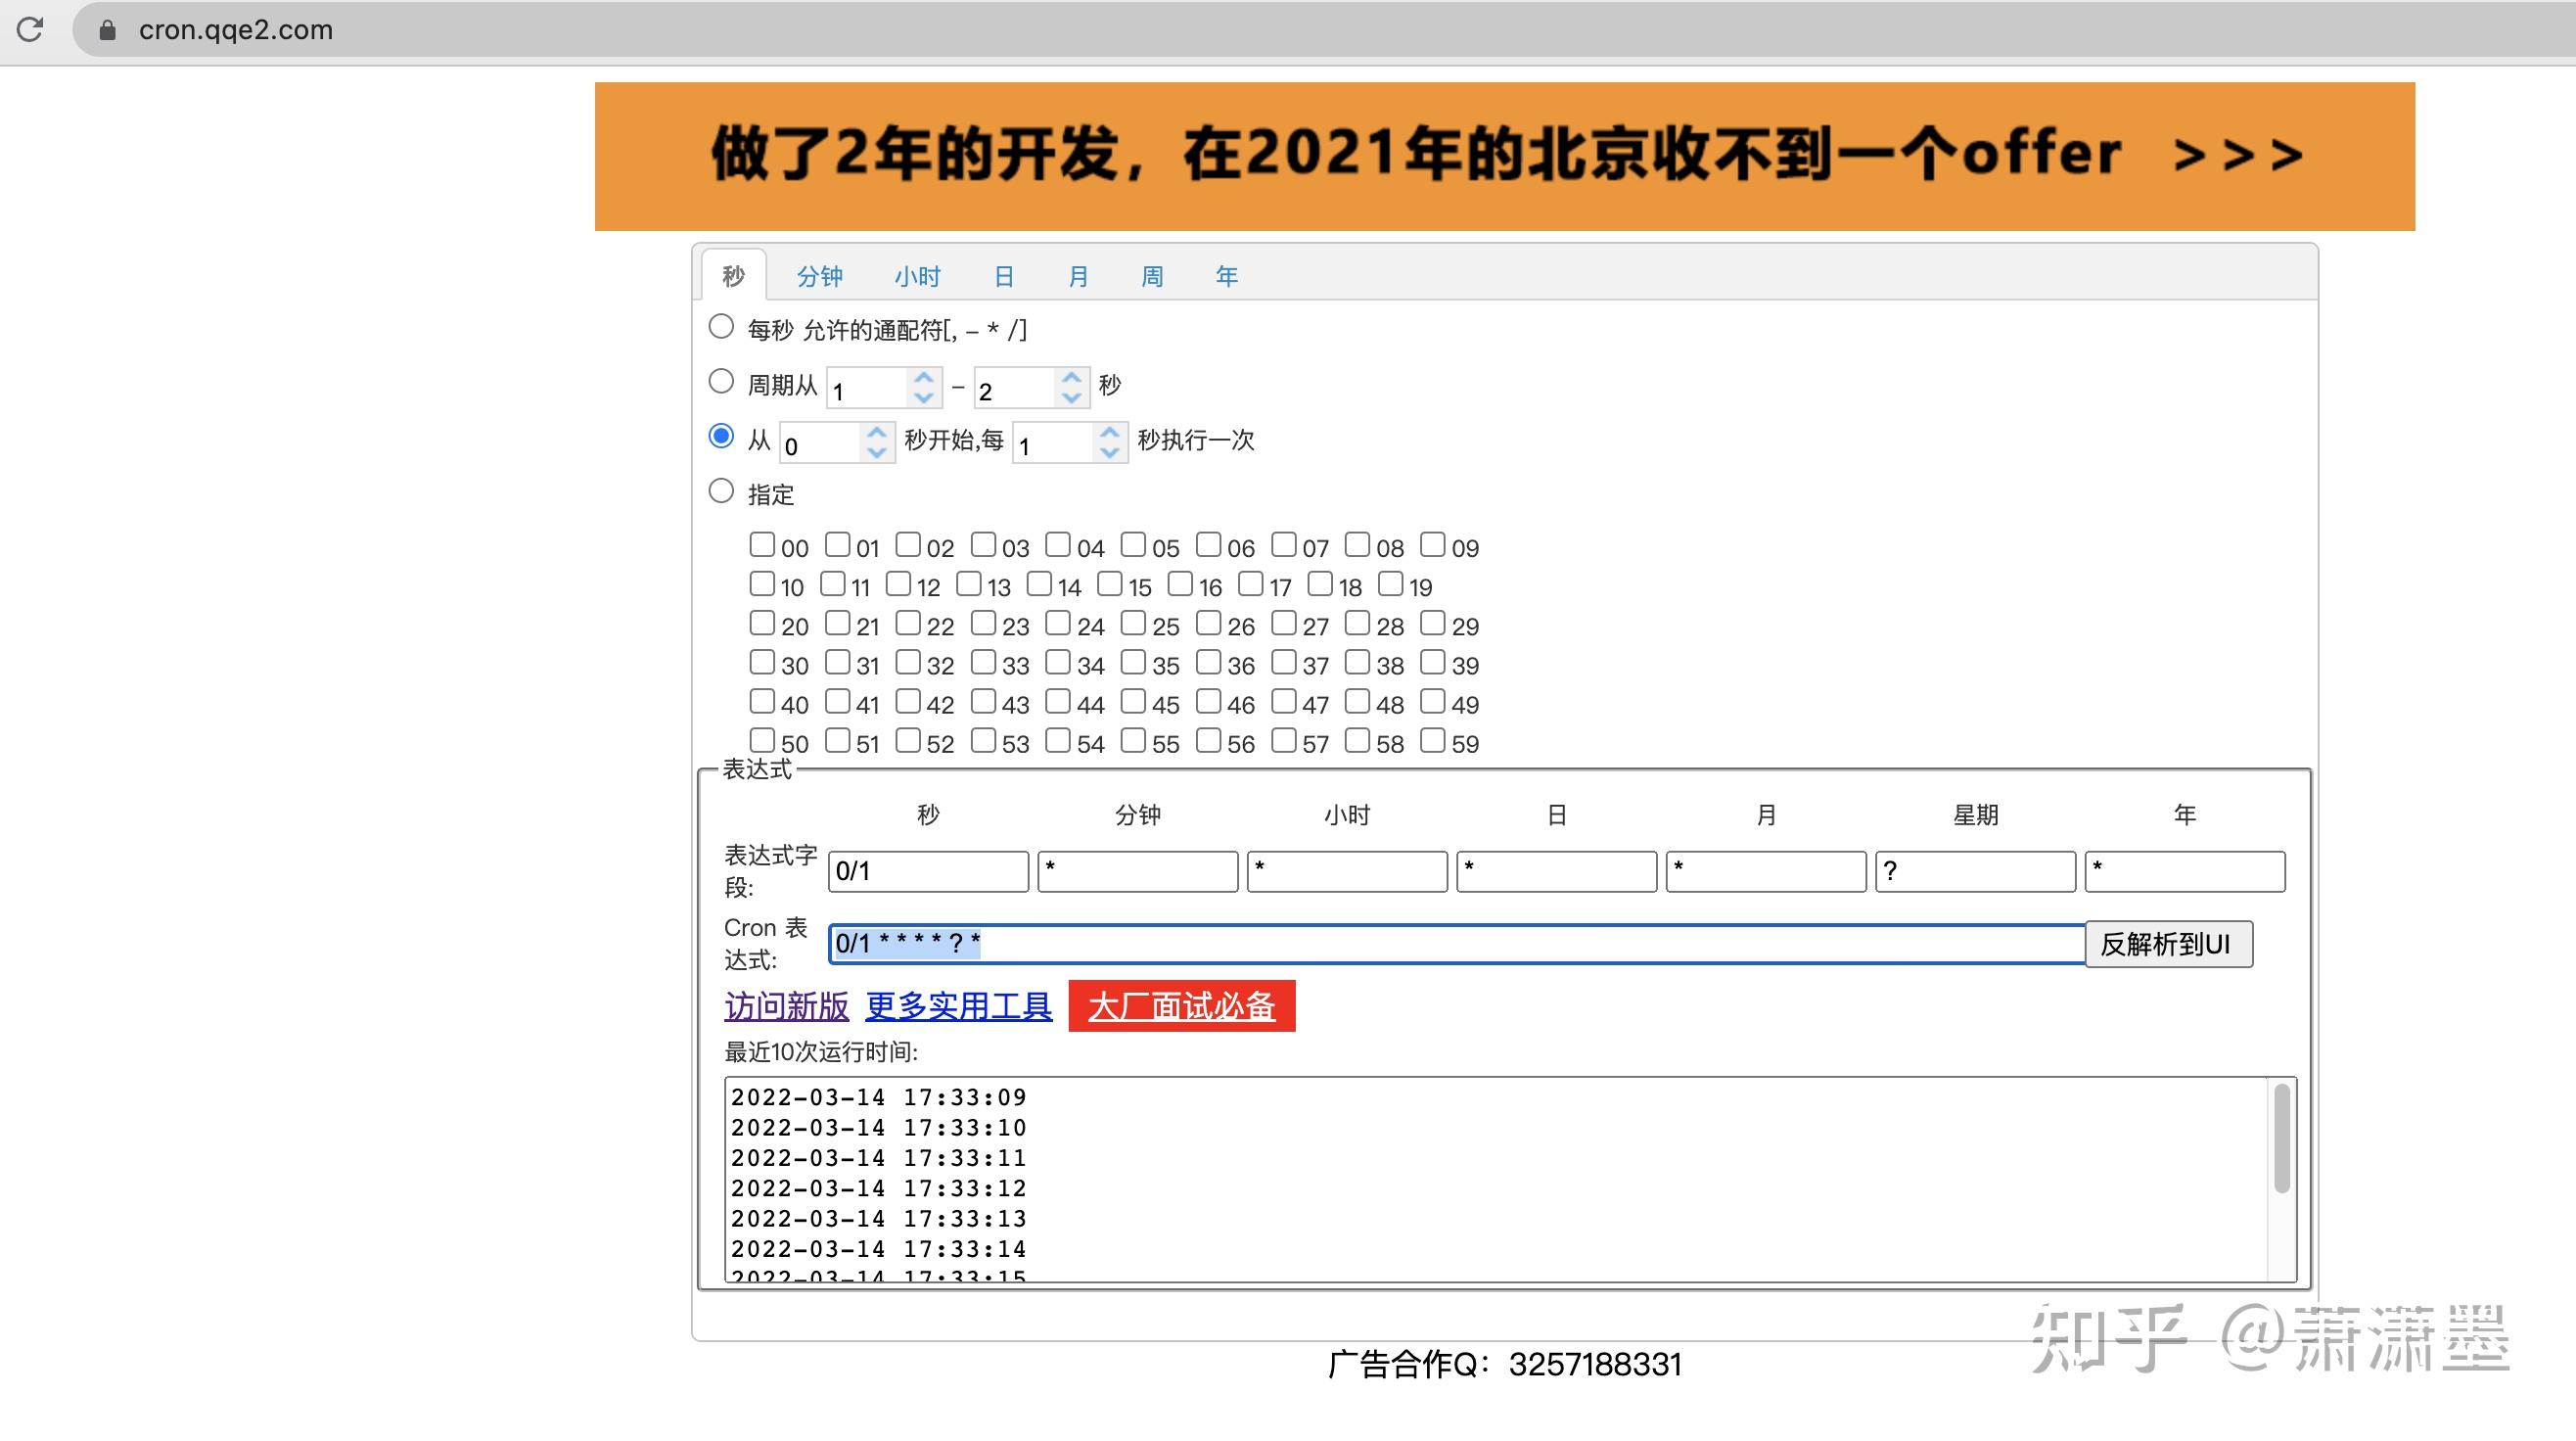Select the 周期从 radio option
The image size is (2576, 1441).
pos(721,381)
